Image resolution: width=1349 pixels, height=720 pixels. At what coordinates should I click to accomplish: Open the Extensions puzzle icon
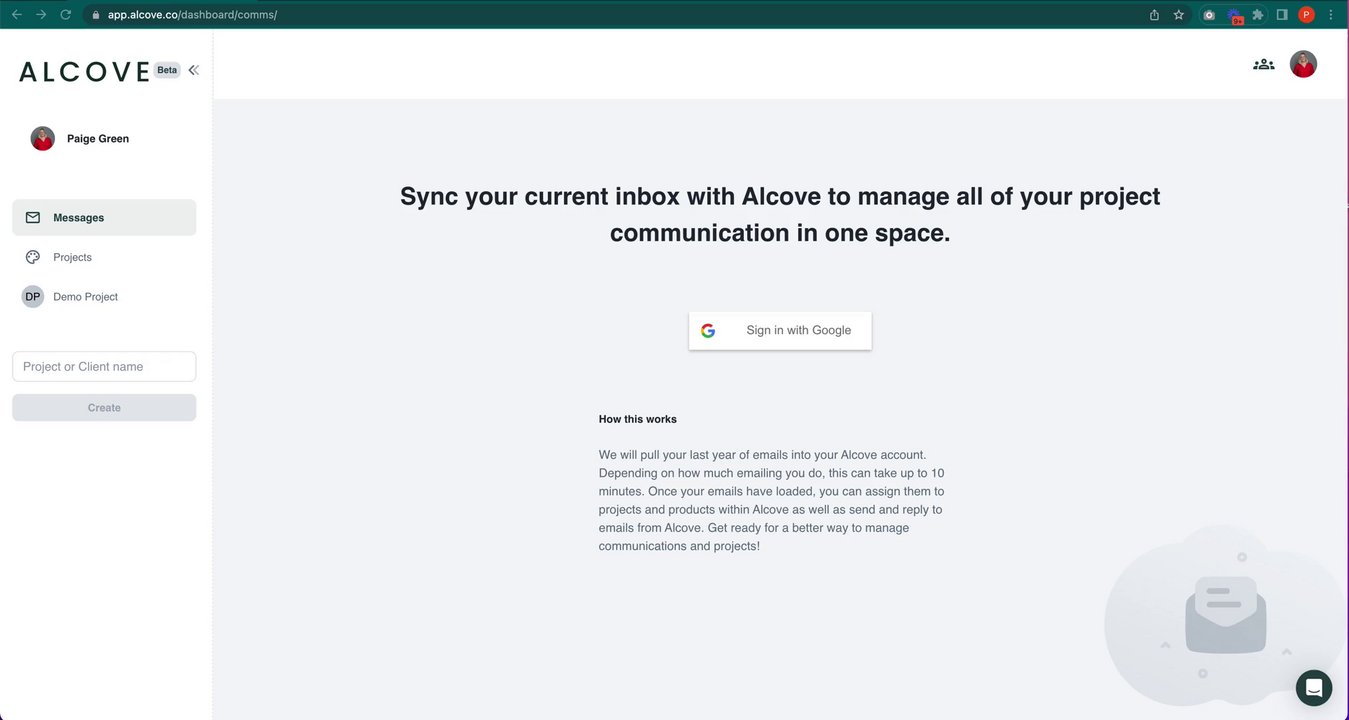point(1258,15)
